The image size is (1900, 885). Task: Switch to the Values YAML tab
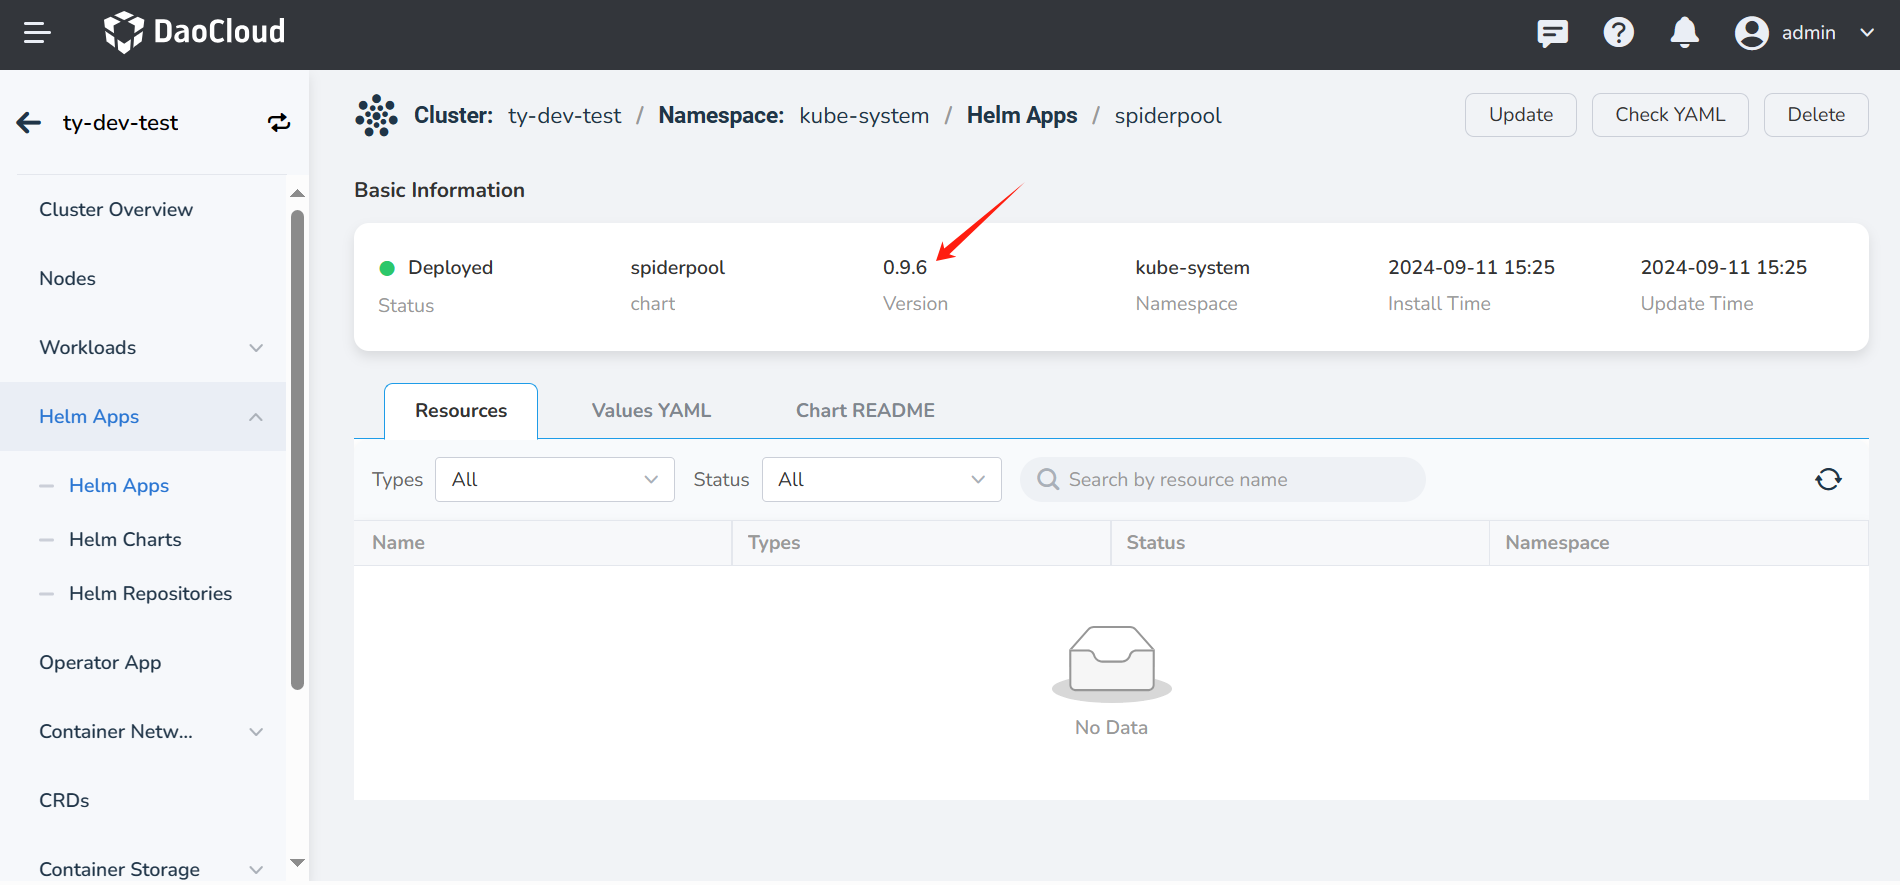tap(651, 411)
